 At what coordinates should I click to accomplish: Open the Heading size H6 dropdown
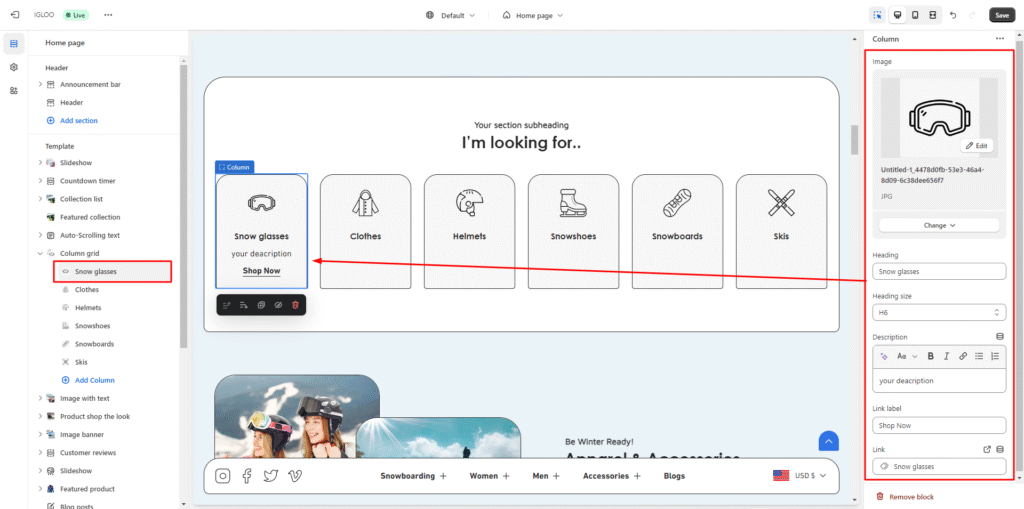coord(938,313)
